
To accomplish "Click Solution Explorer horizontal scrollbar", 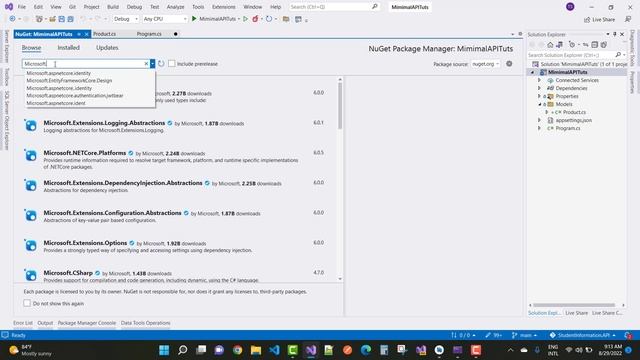I will pyautogui.click(x=574, y=305).
